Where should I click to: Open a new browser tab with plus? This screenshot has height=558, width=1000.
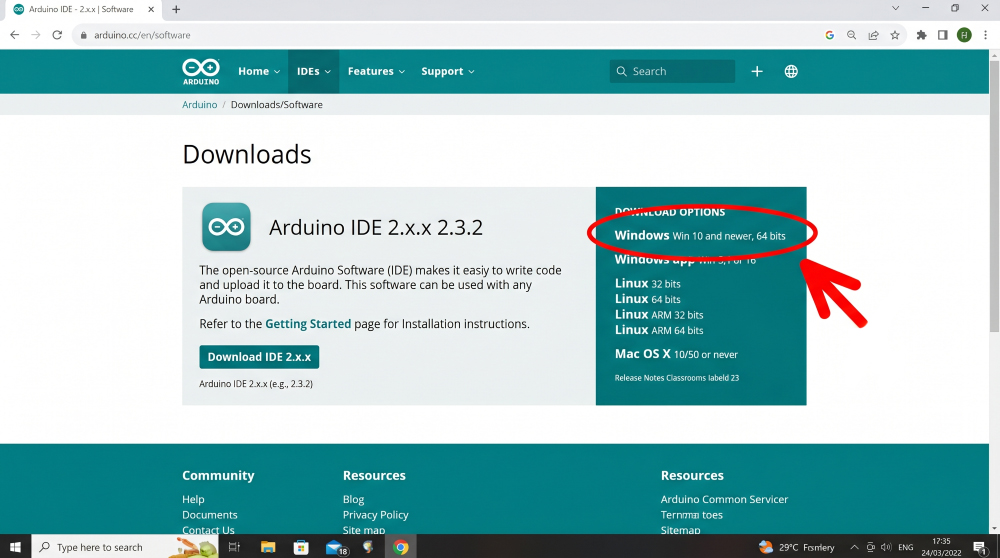176,10
